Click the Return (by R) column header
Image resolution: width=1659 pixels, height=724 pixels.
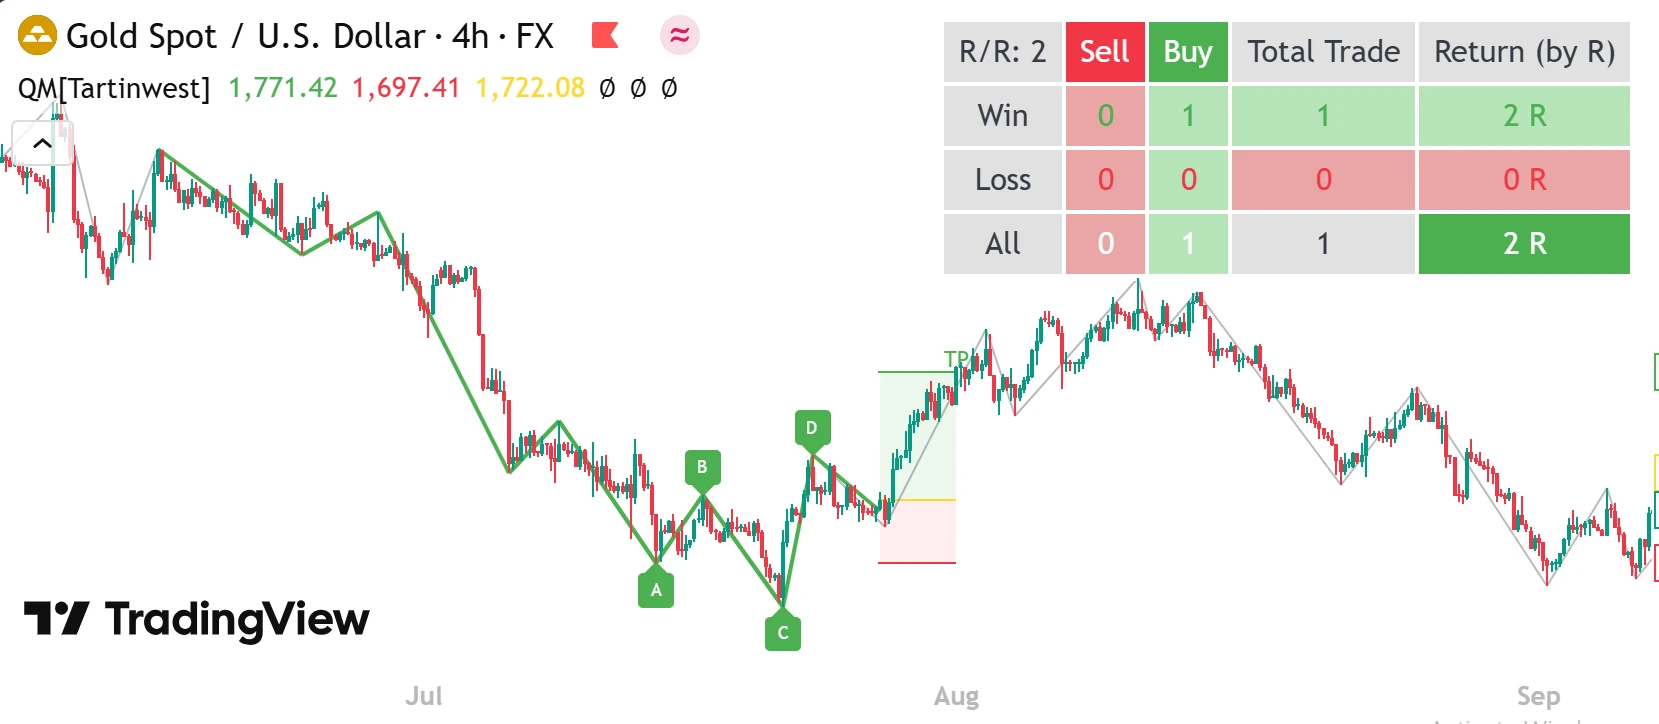point(1524,52)
